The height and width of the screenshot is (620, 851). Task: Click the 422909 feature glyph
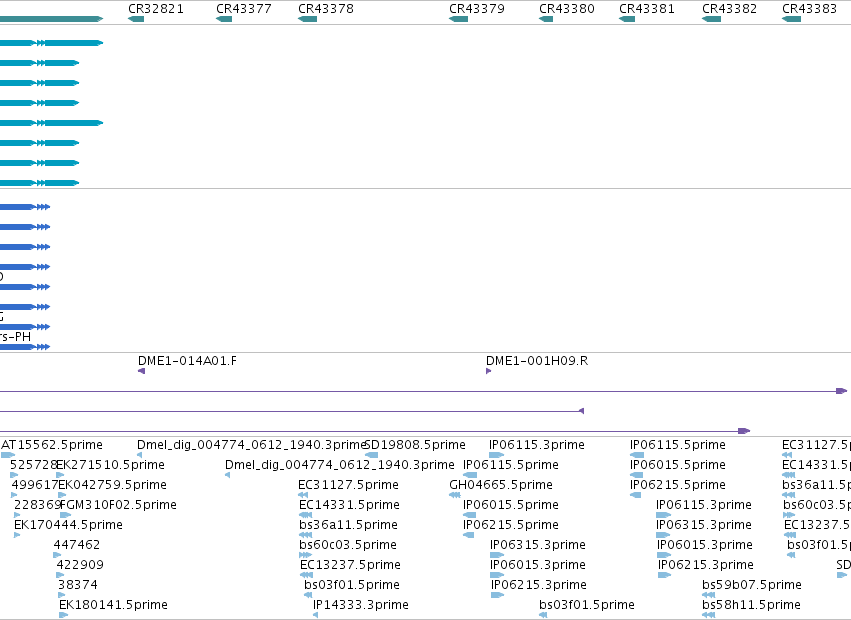[x=60, y=575]
